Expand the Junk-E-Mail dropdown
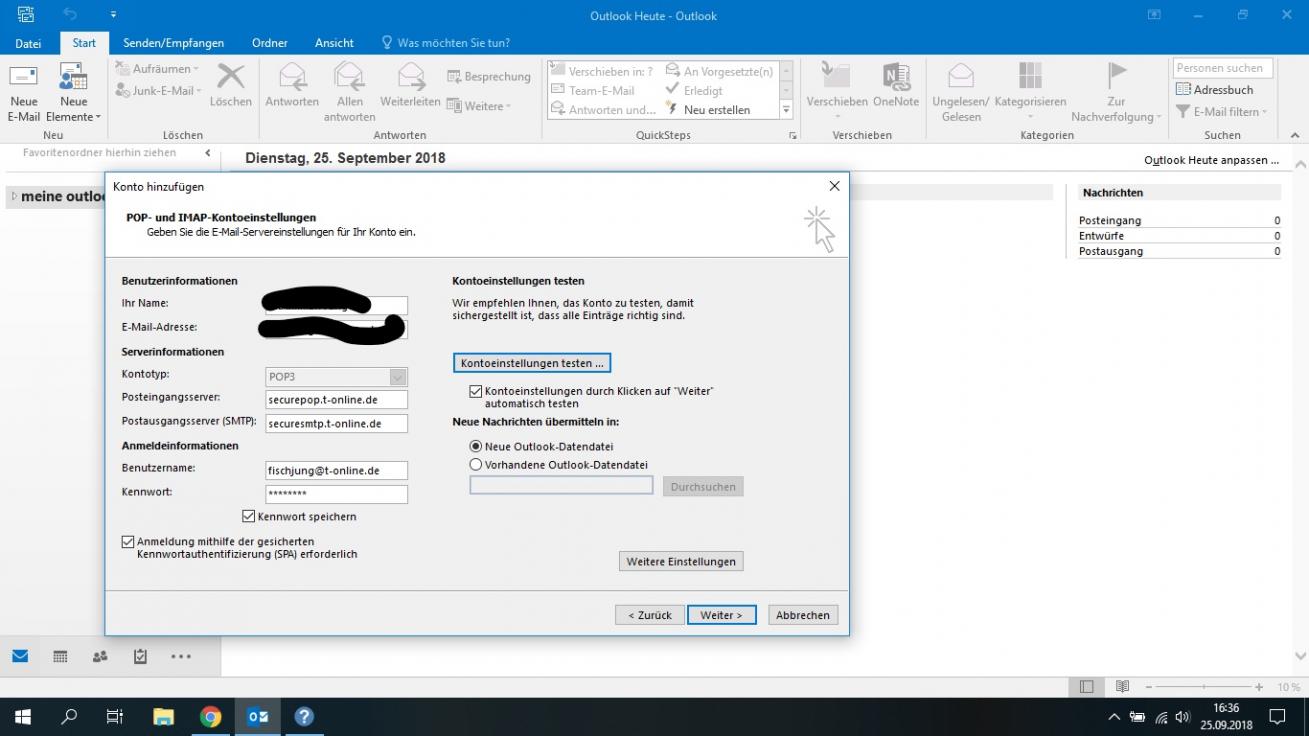 tap(199, 91)
